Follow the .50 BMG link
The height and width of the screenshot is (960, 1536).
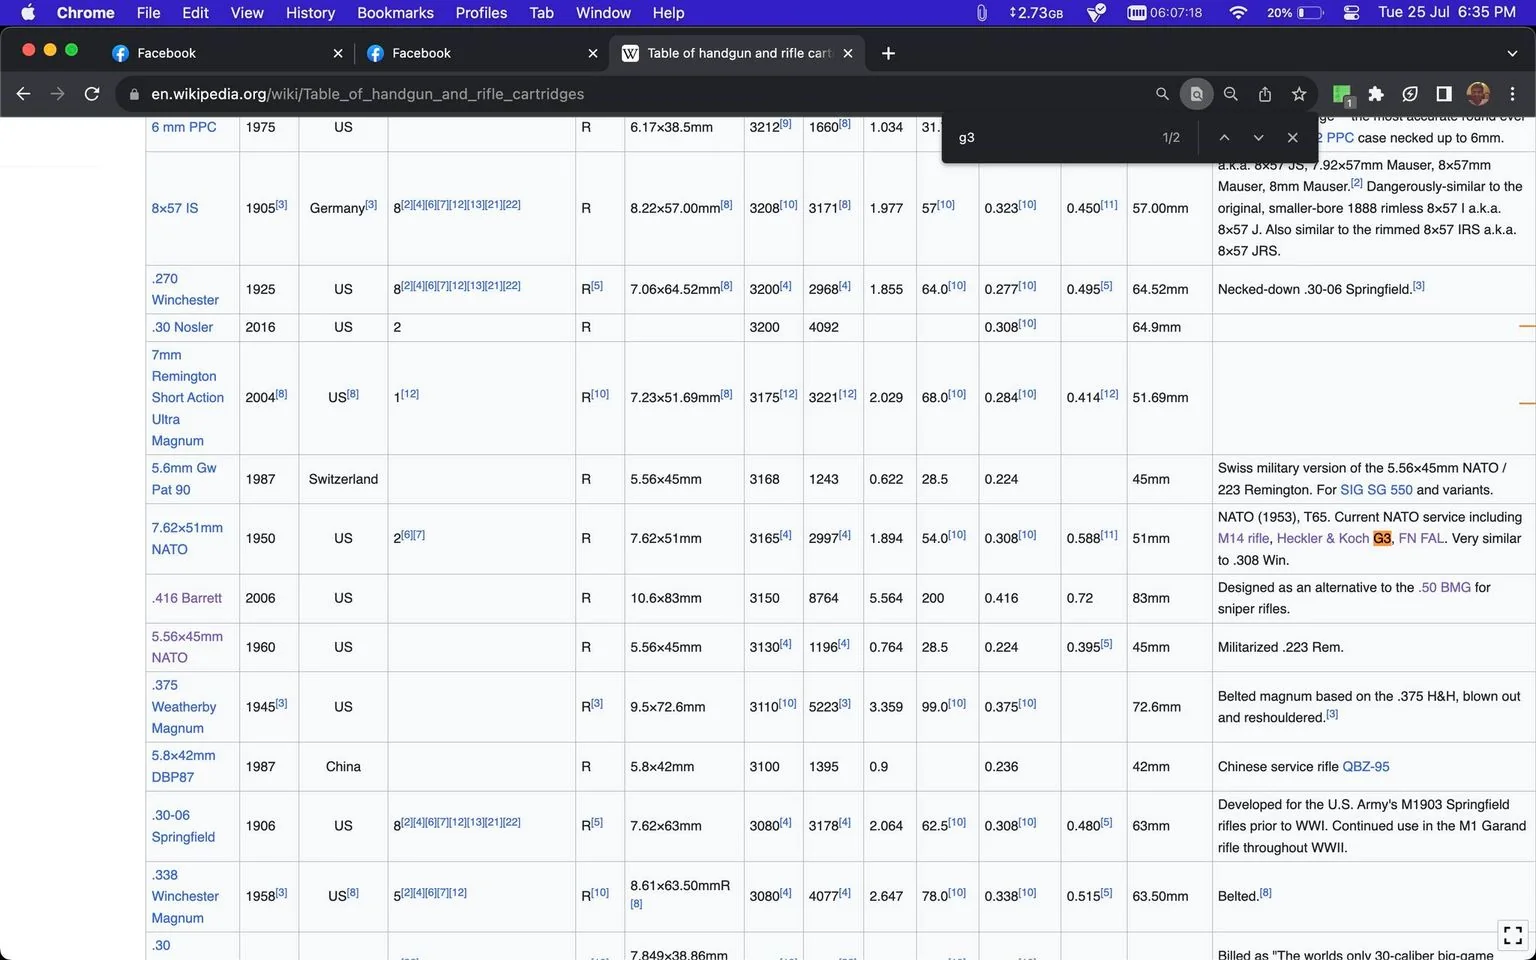pyautogui.click(x=1444, y=587)
